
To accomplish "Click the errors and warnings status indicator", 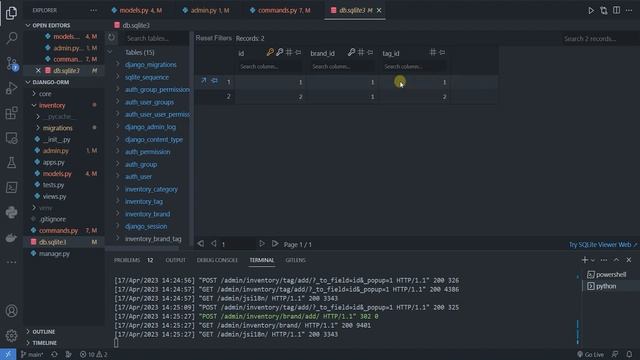I will [x=93, y=354].
